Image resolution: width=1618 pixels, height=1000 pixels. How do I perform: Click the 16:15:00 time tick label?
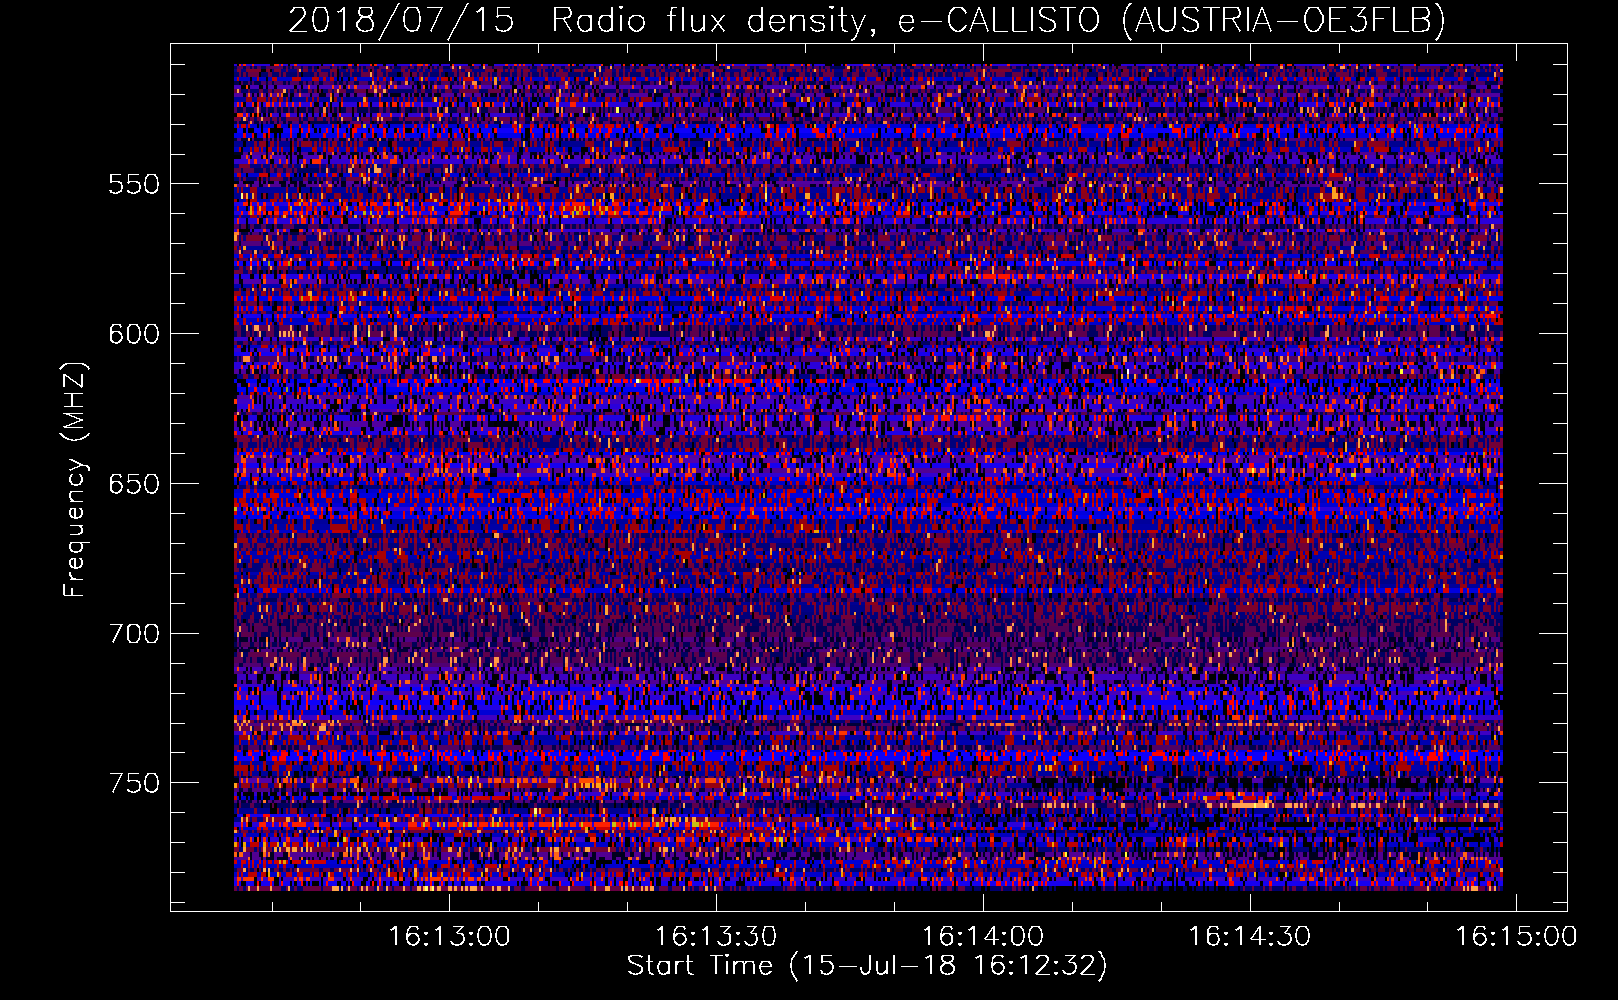click(1516, 937)
